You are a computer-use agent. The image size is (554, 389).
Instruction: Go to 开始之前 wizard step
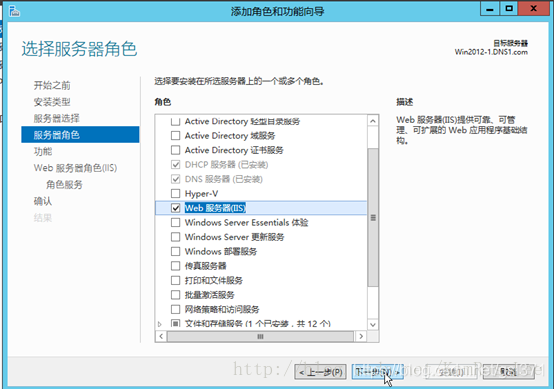point(52,86)
